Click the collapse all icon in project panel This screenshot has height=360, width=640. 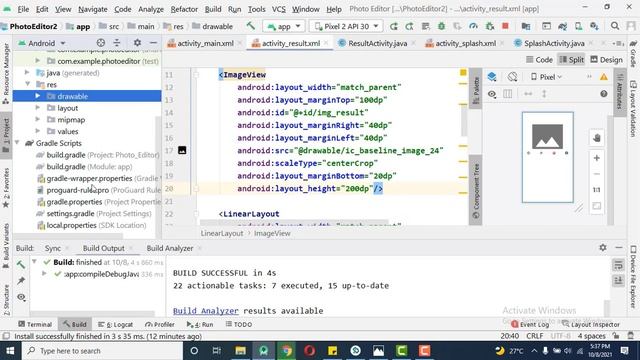[x=117, y=43]
